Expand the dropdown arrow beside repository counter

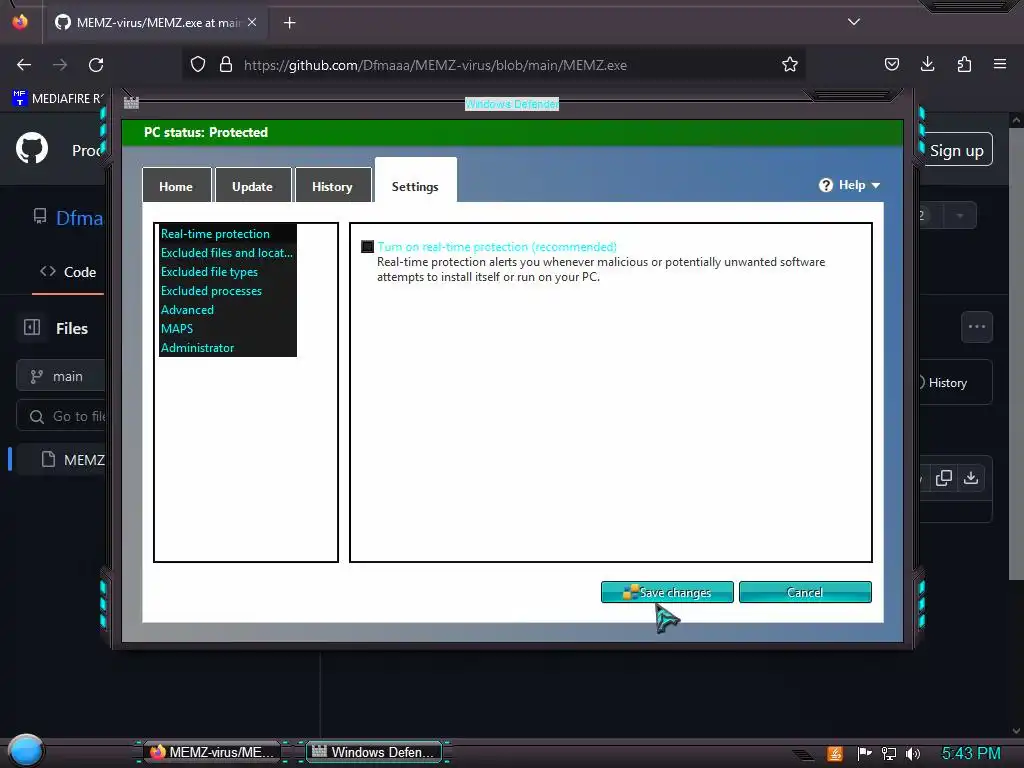pos(960,216)
